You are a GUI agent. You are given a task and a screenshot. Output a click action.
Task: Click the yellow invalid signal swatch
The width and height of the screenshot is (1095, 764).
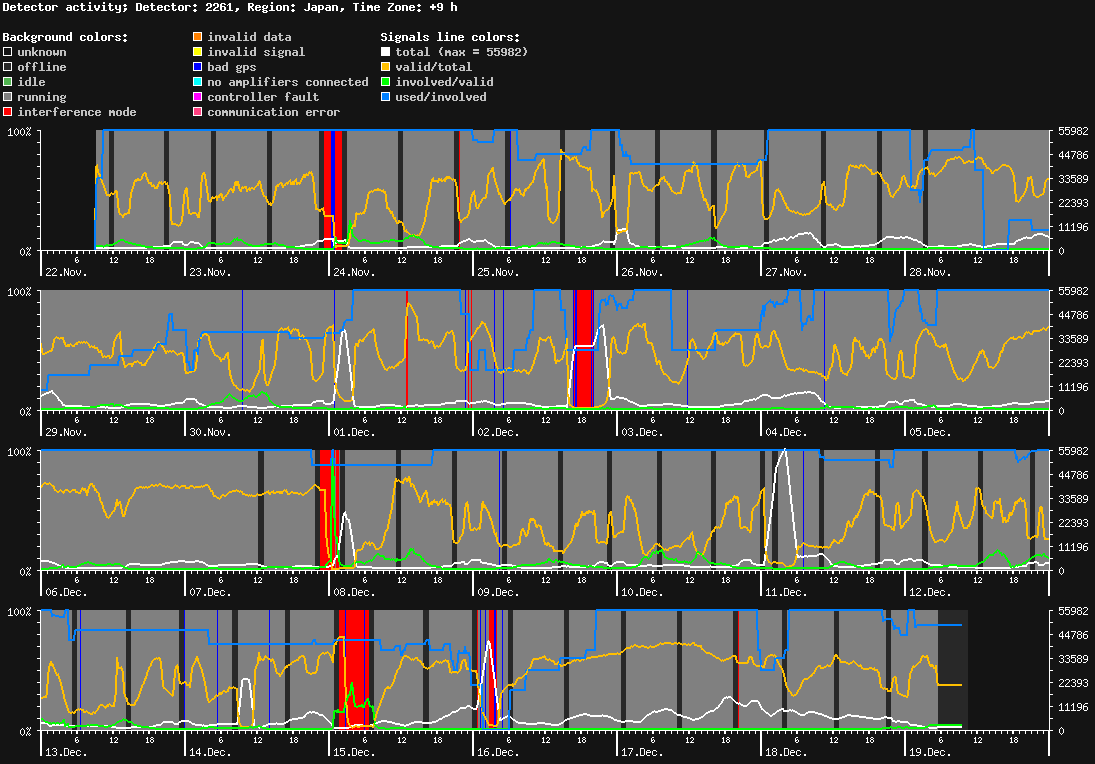198,52
